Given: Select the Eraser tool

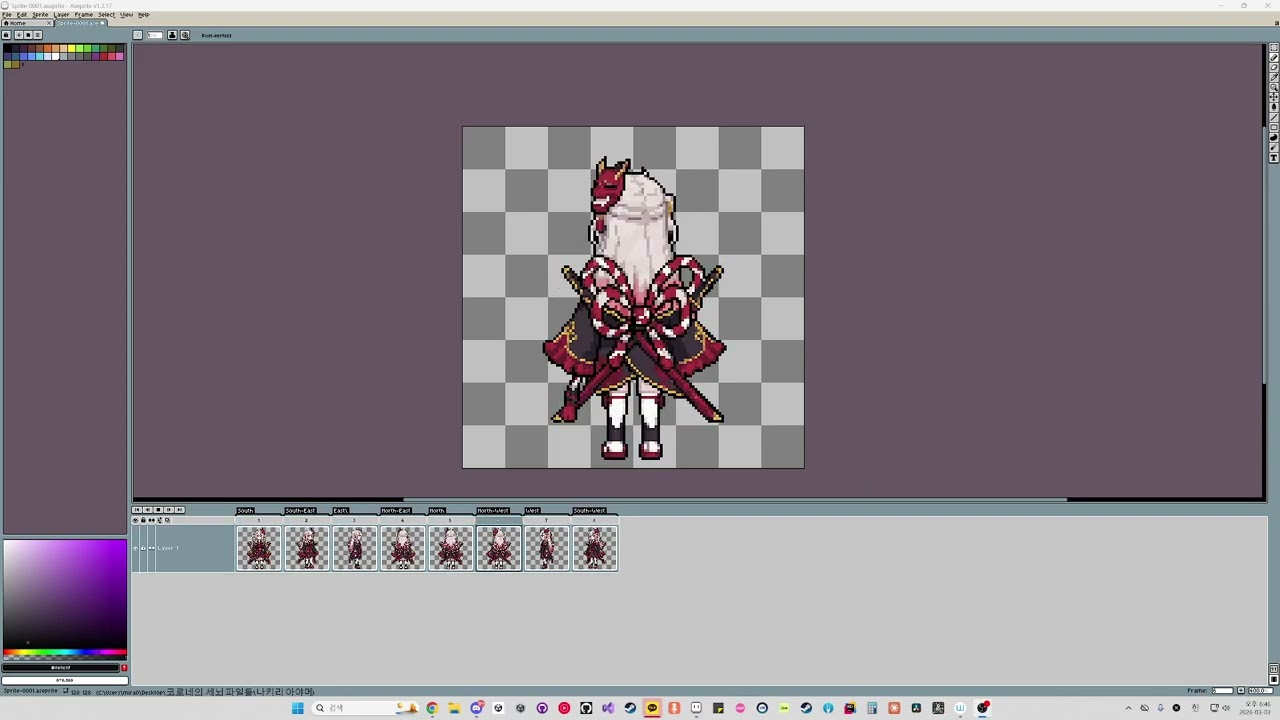Looking at the screenshot, I should 1274,67.
